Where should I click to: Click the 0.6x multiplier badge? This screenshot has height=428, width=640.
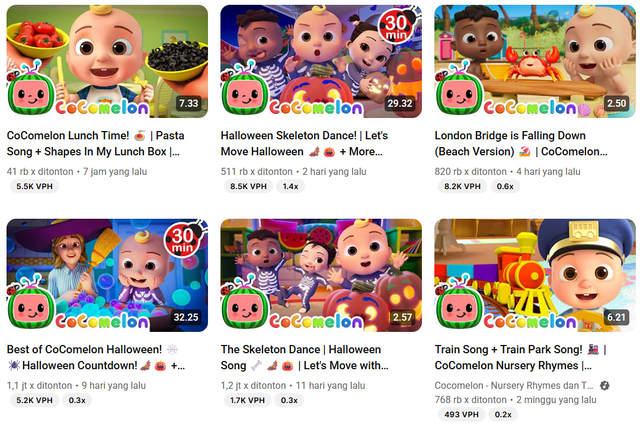(x=505, y=186)
